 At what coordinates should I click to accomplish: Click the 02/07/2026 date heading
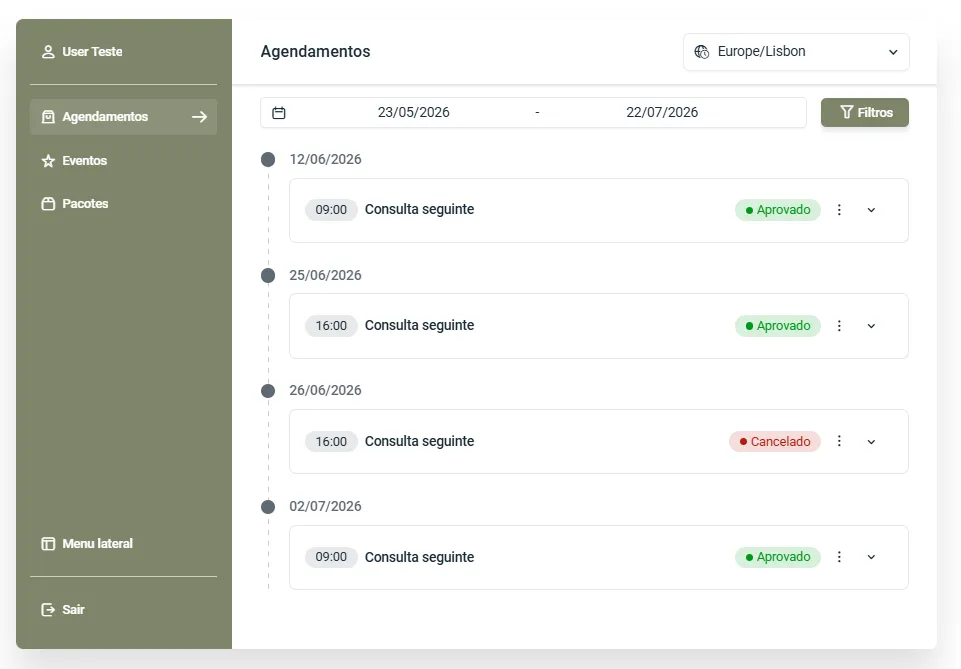(325, 507)
